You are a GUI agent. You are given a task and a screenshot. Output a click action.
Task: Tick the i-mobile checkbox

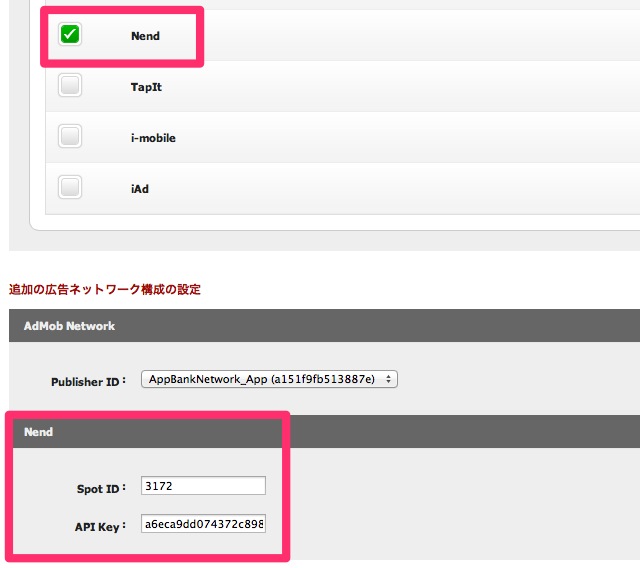(x=70, y=136)
